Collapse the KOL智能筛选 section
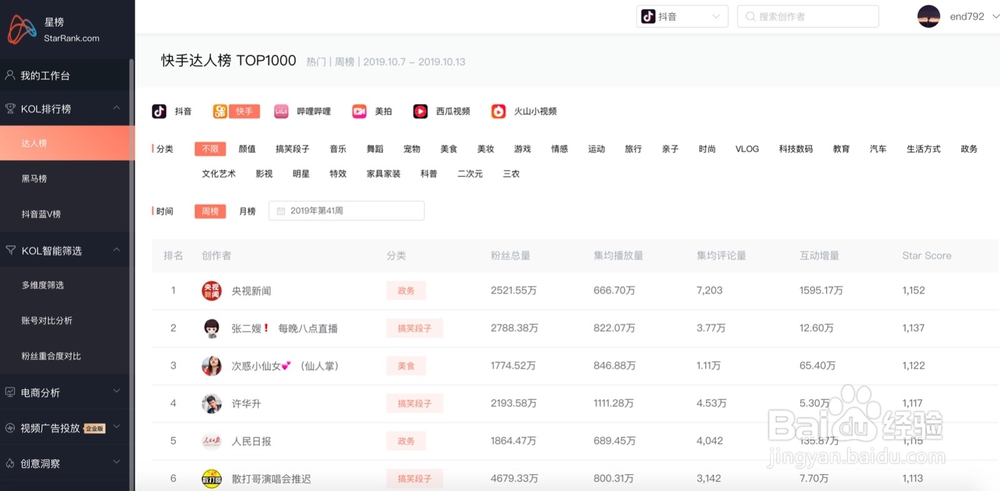This screenshot has height=491, width=1000. coord(117,251)
